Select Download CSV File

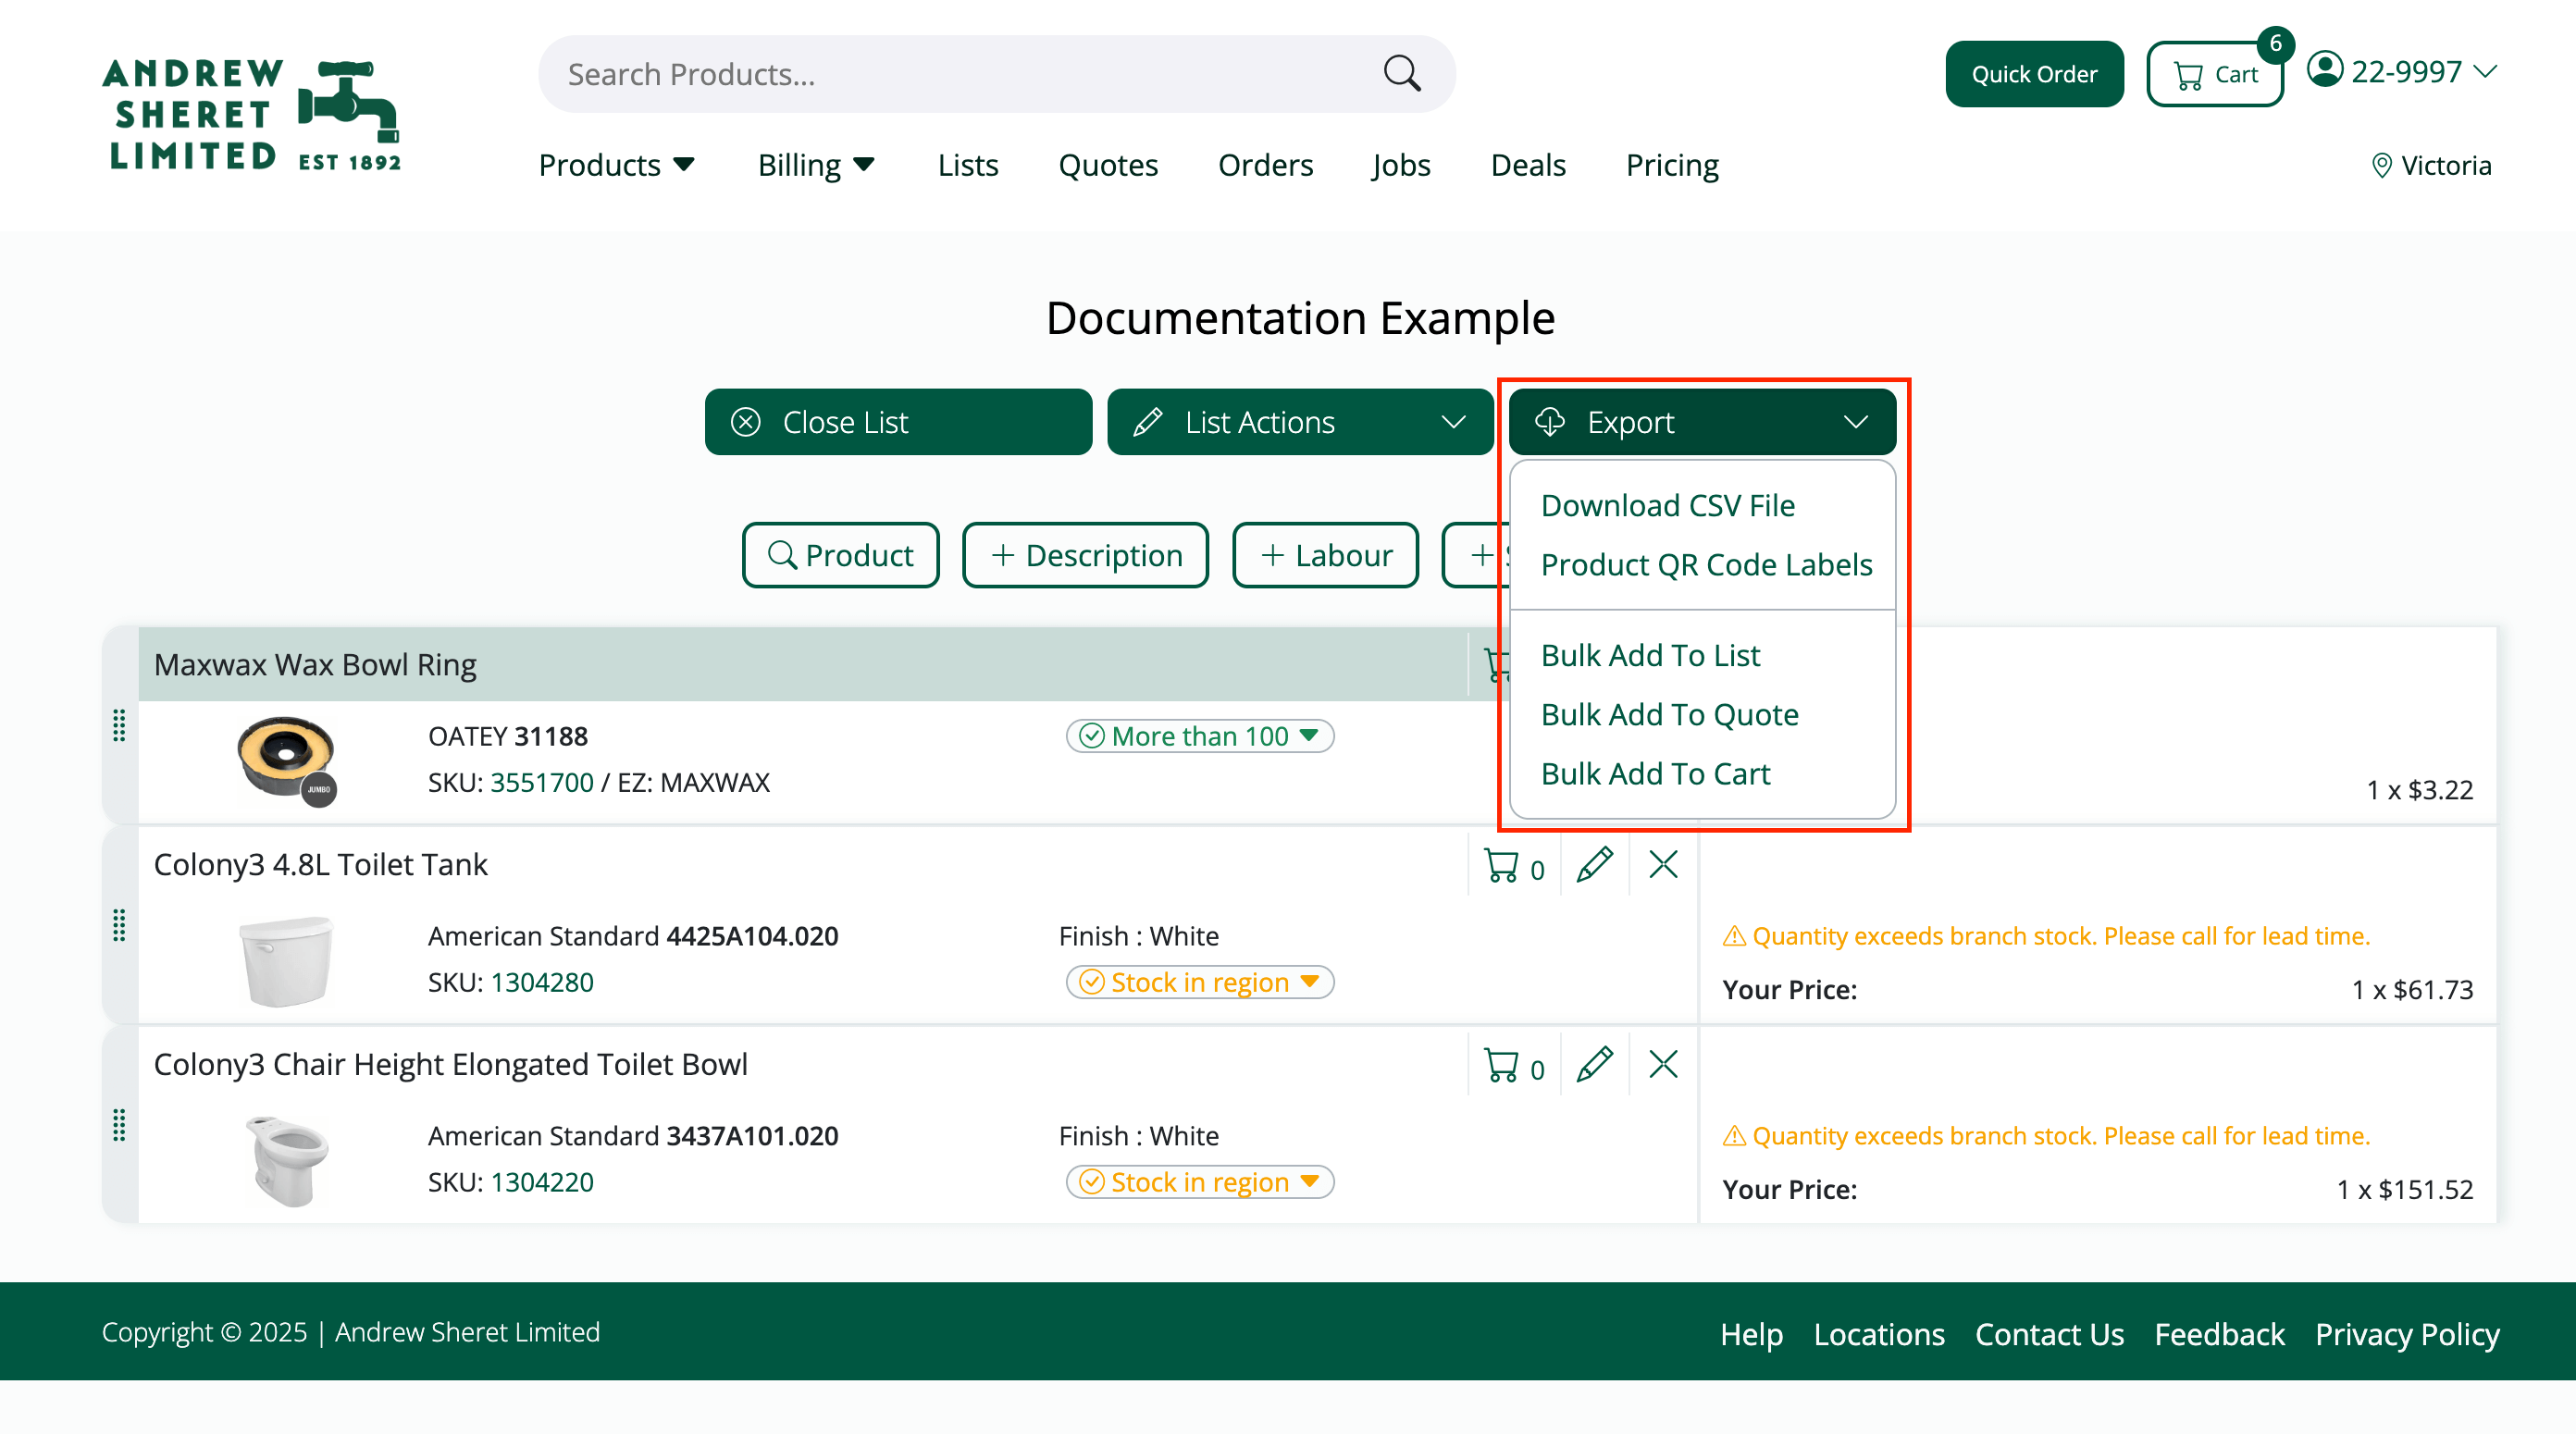1668,506
